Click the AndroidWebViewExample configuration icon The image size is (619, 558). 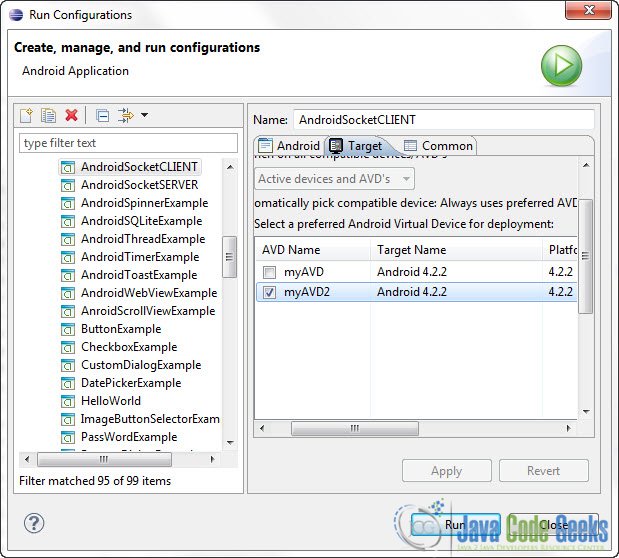[x=68, y=293]
